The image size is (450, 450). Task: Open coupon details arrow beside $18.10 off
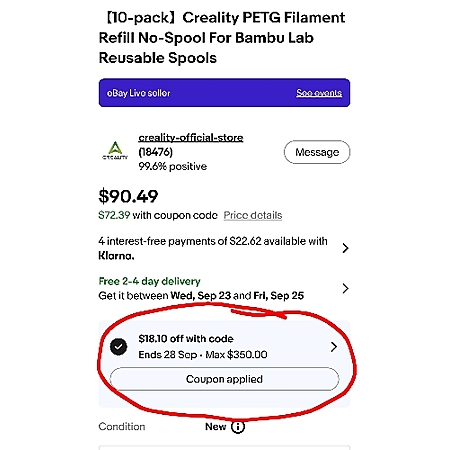[x=334, y=347]
